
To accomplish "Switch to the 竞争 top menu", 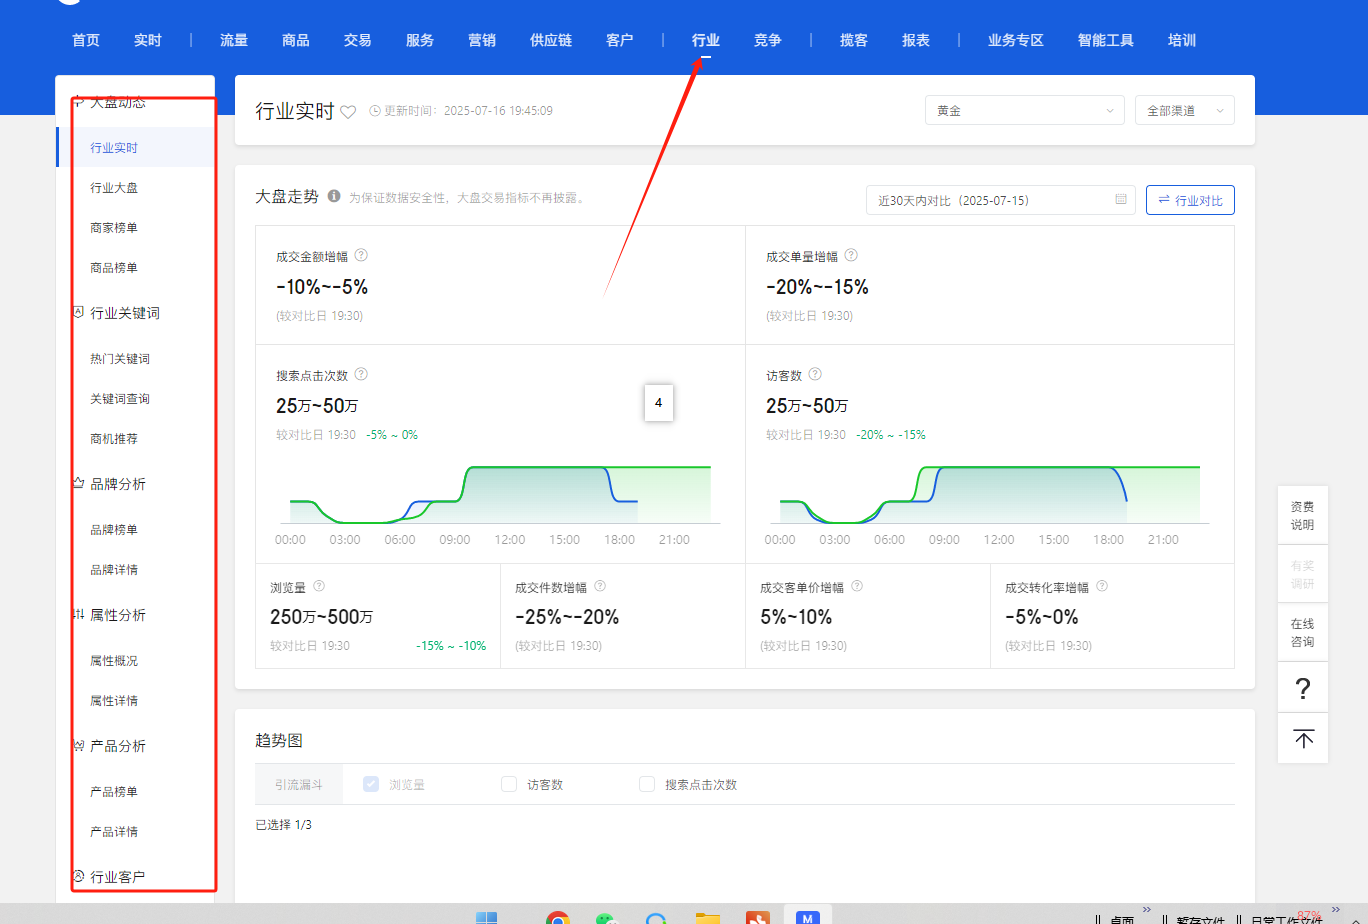I will coord(767,41).
